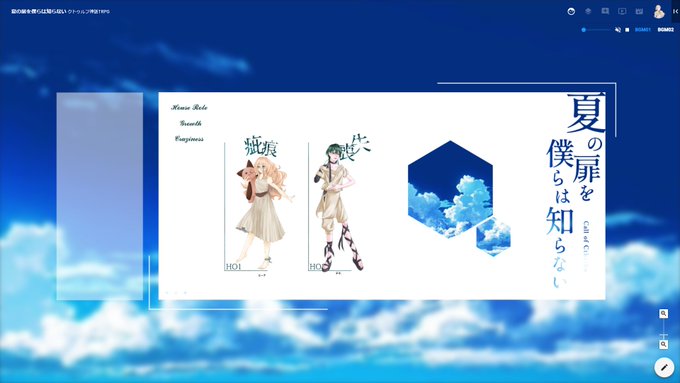Screen dimensions: 680x383
Task: Select the HO2 green-haired character card
Action: click(340, 204)
